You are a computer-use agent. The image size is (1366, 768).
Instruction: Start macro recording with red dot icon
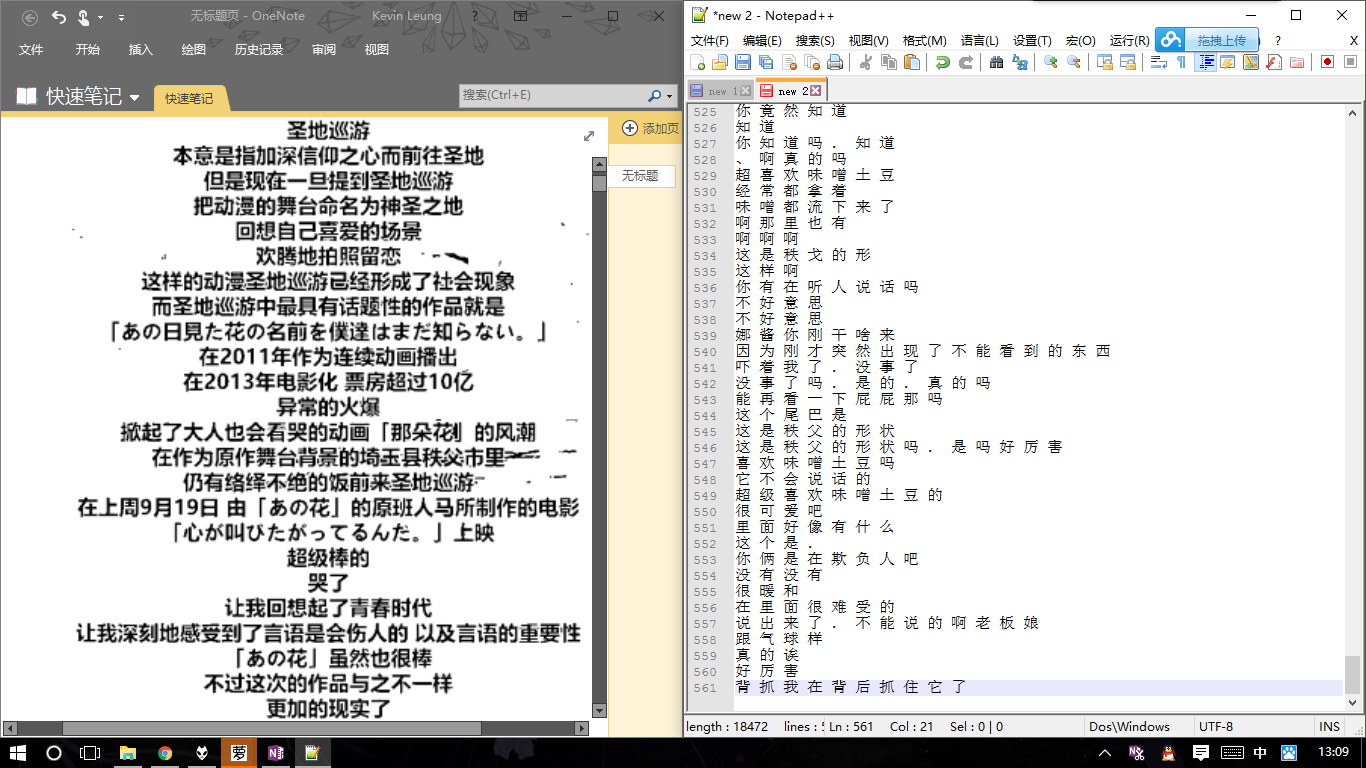click(1327, 62)
